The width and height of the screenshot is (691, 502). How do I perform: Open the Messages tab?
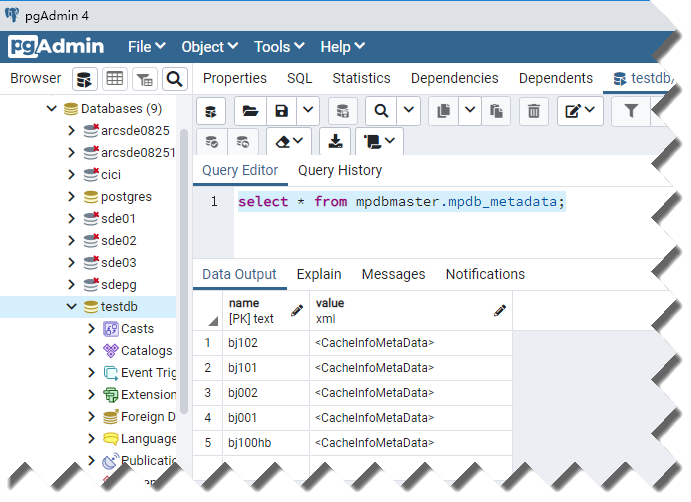394,275
